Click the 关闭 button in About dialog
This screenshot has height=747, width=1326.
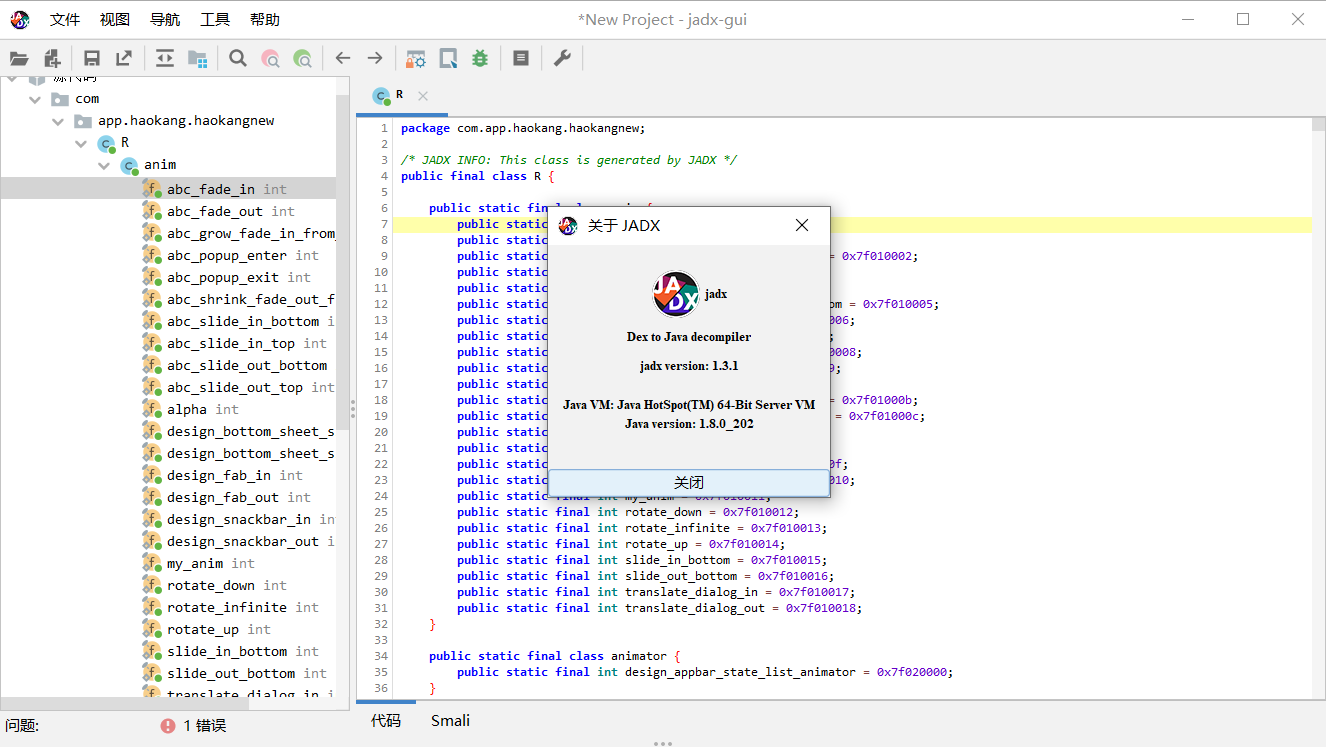pyautogui.click(x=689, y=482)
